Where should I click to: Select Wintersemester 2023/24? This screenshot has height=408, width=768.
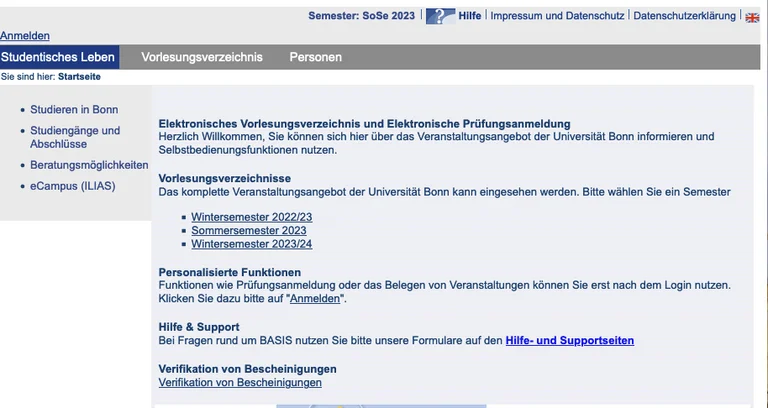252,244
